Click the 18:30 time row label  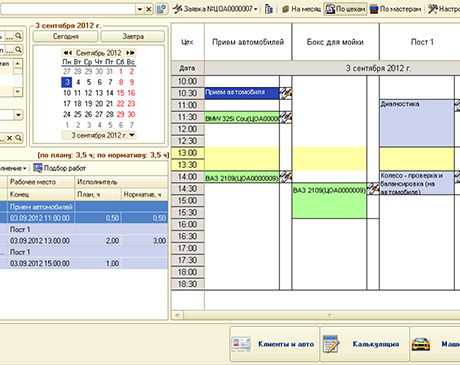(x=188, y=284)
